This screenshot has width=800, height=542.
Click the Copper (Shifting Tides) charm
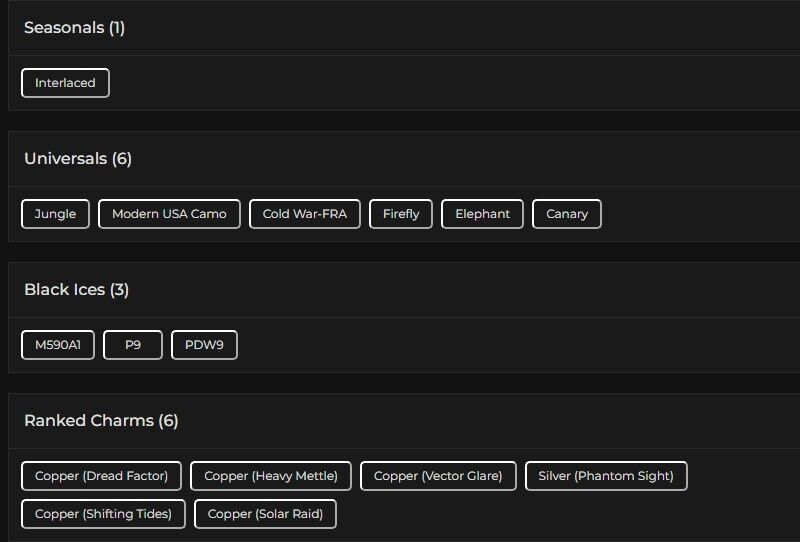tap(103, 514)
